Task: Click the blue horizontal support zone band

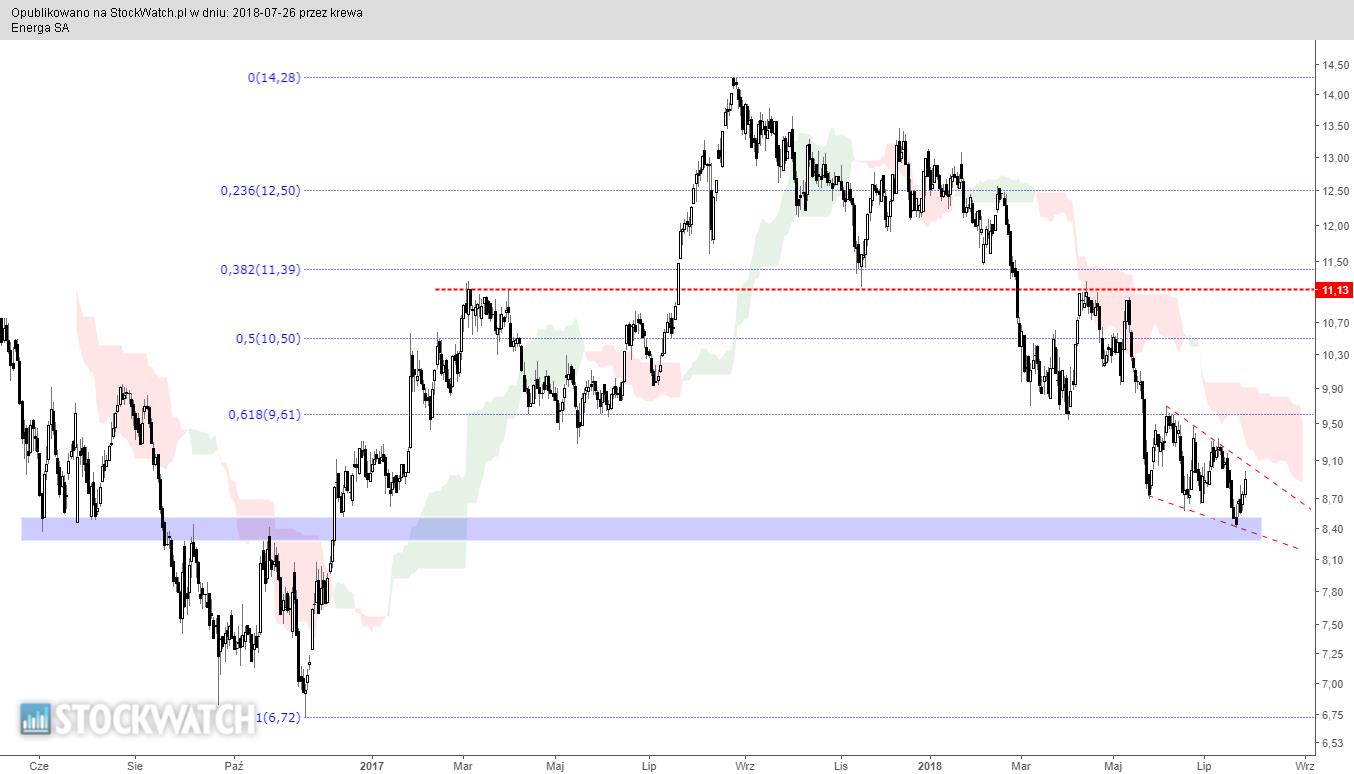Action: tap(641, 529)
